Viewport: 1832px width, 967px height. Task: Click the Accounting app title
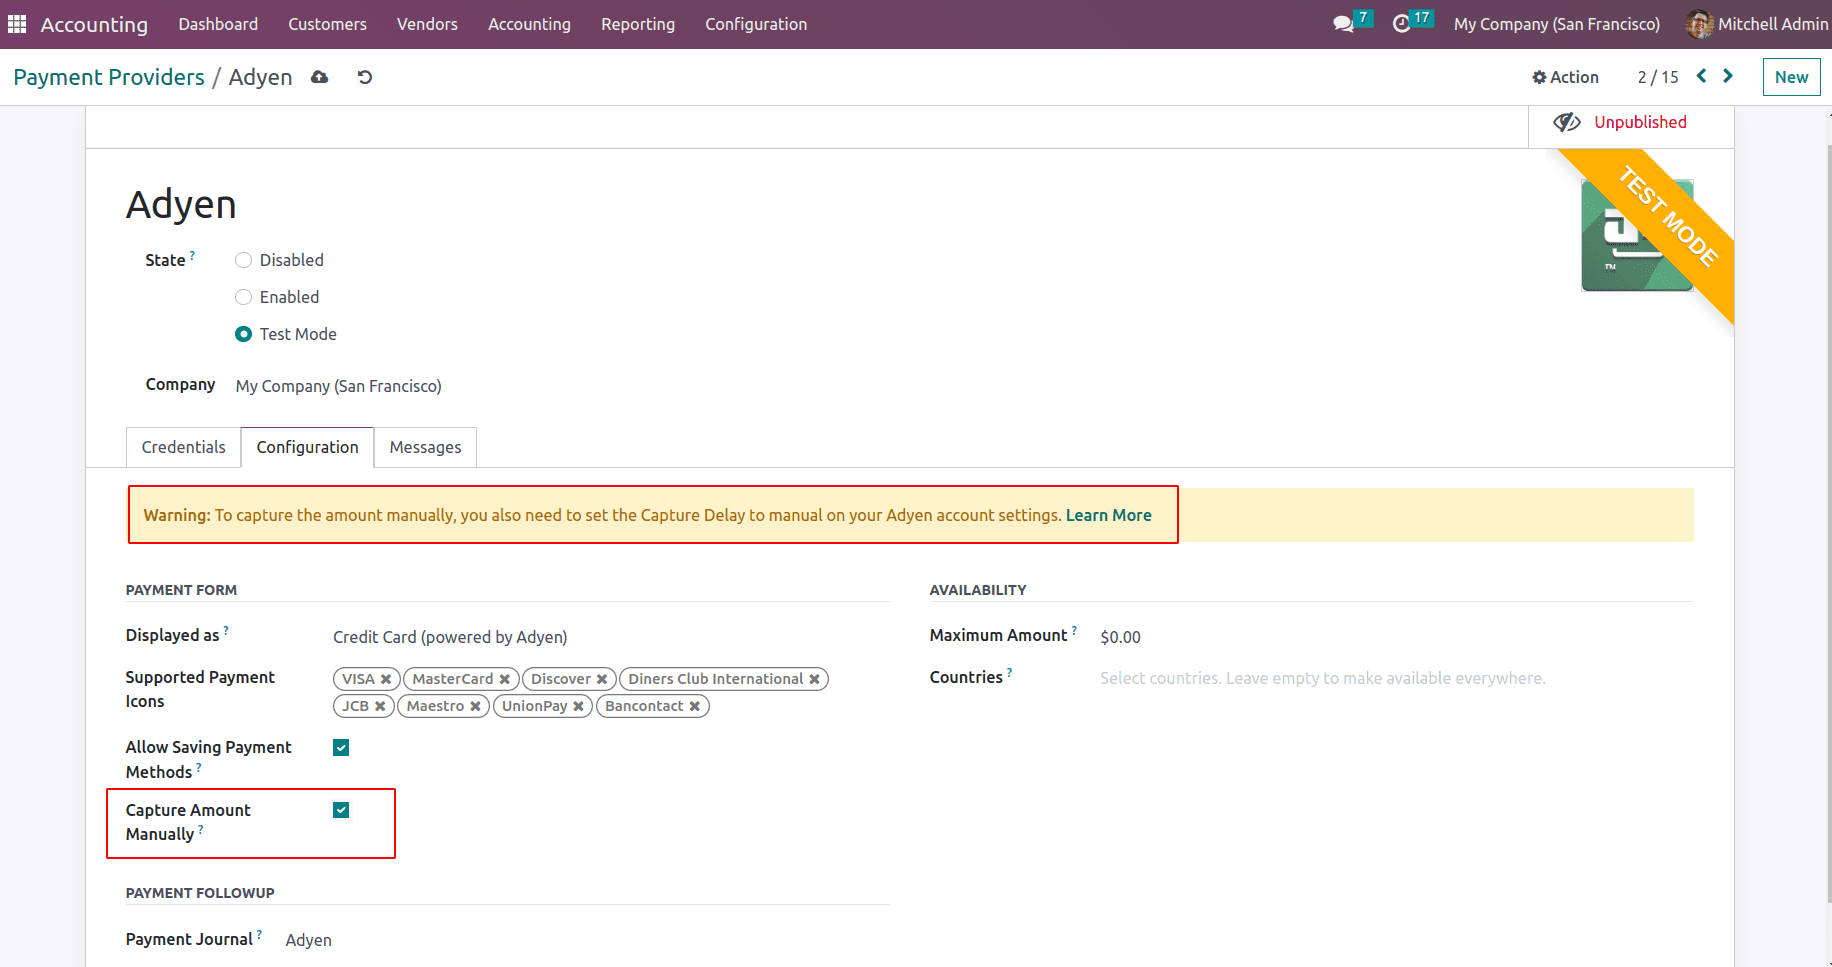94,24
